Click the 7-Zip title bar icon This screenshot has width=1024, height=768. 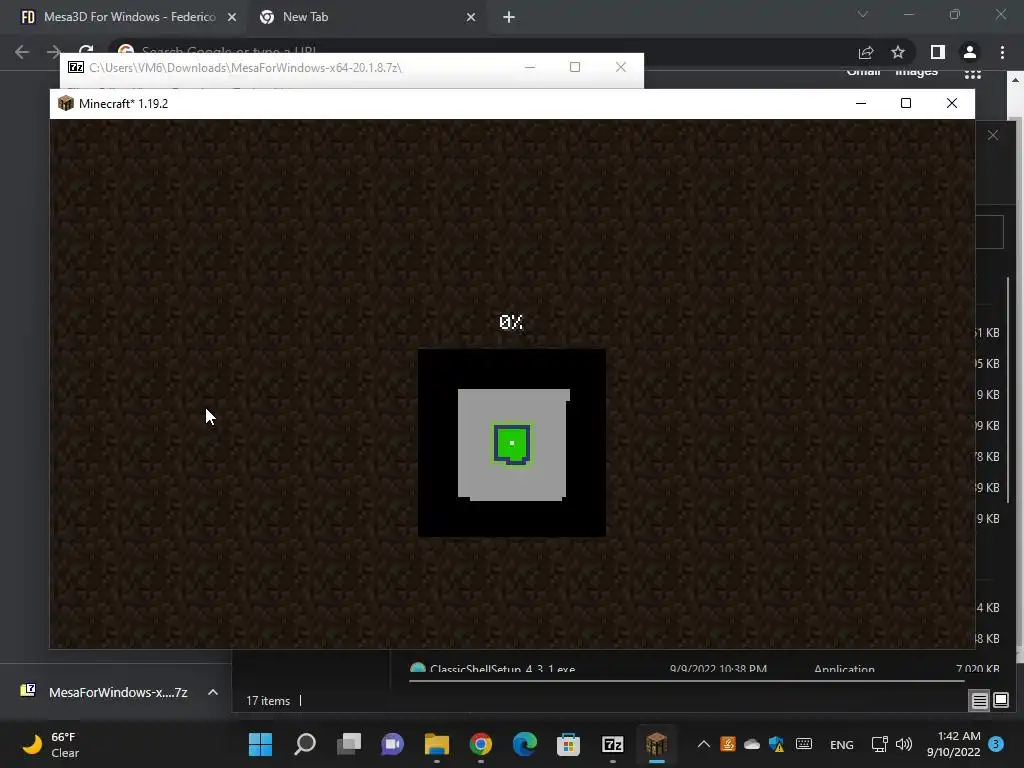[x=76, y=67]
